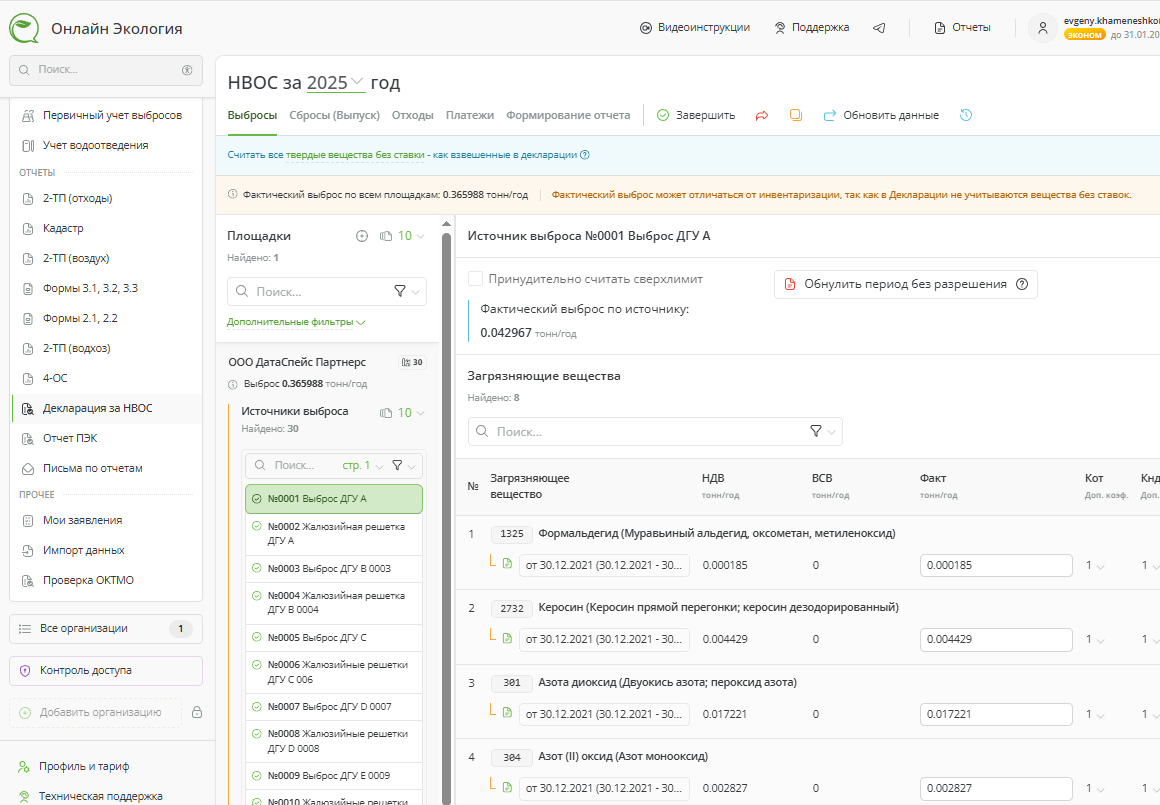Viewport: 1160px width, 805px height.
Task: Open date period dropdown for Формальдегид row
Action: click(605, 565)
